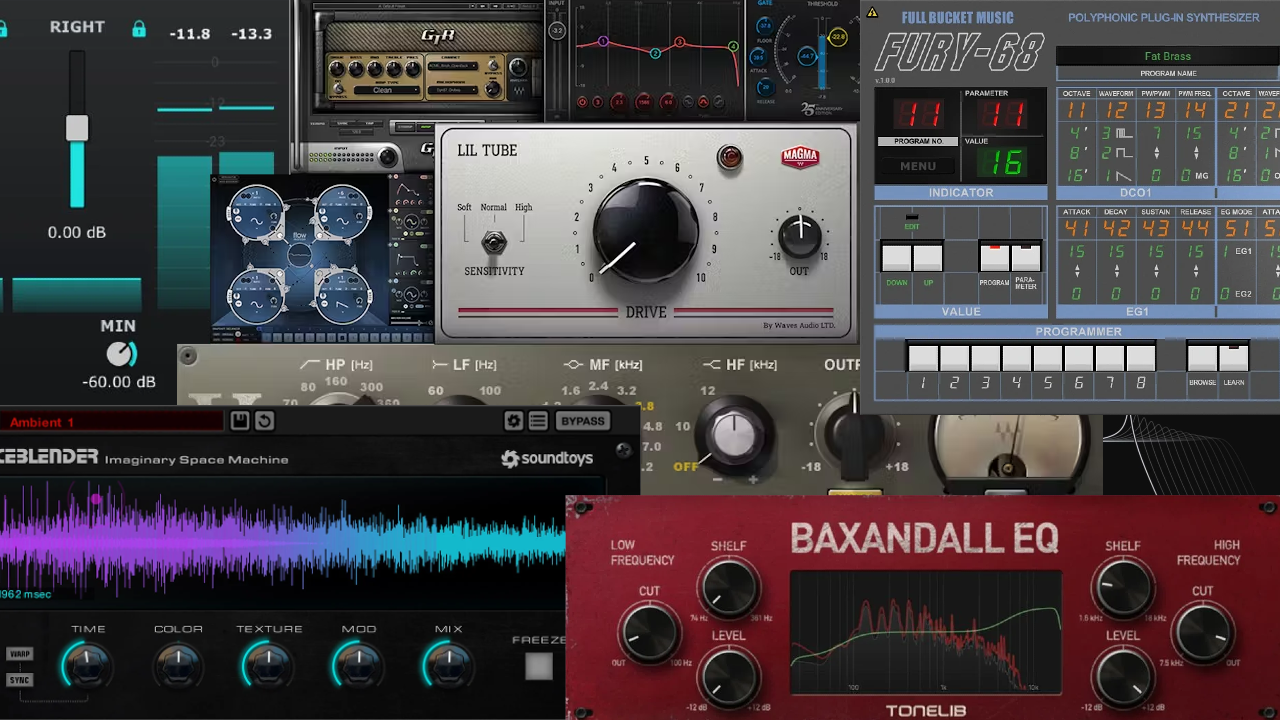The height and width of the screenshot is (720, 1280).
Task: Click the MIN knob above -60.00 dB
Action: point(120,354)
